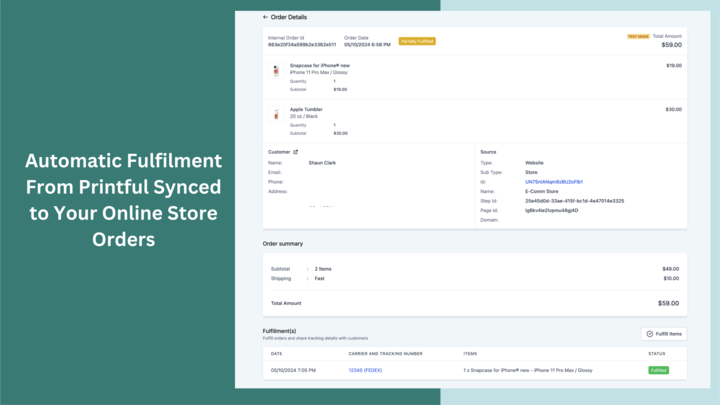This screenshot has height=405, width=720.
Task: Click the source name E-Comm Store
Action: 542,191
